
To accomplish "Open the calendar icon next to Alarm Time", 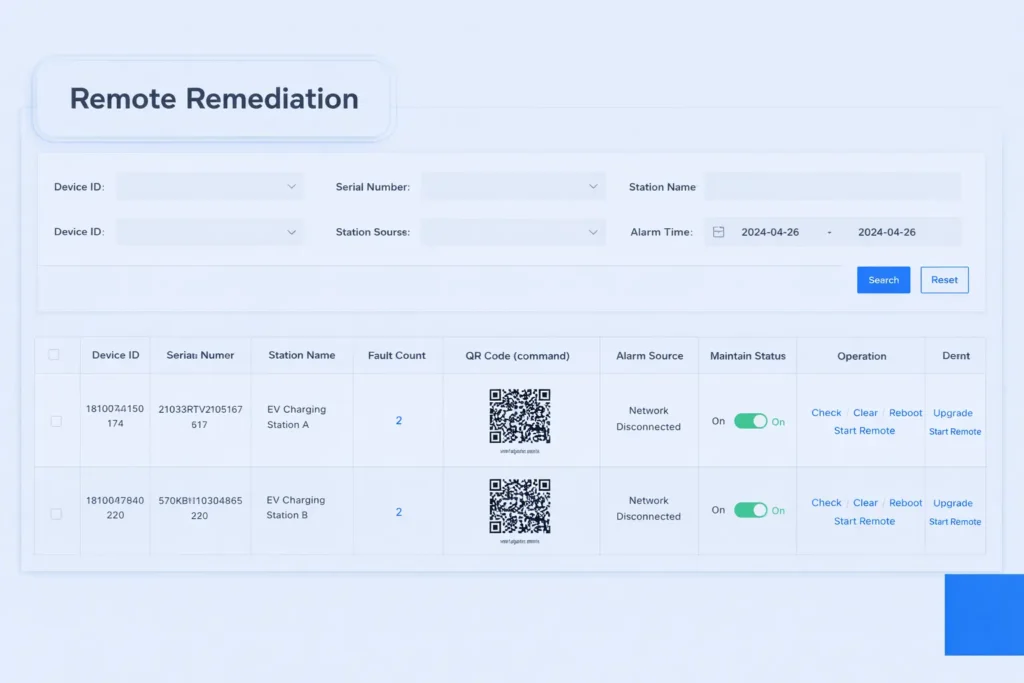I will pyautogui.click(x=718, y=231).
